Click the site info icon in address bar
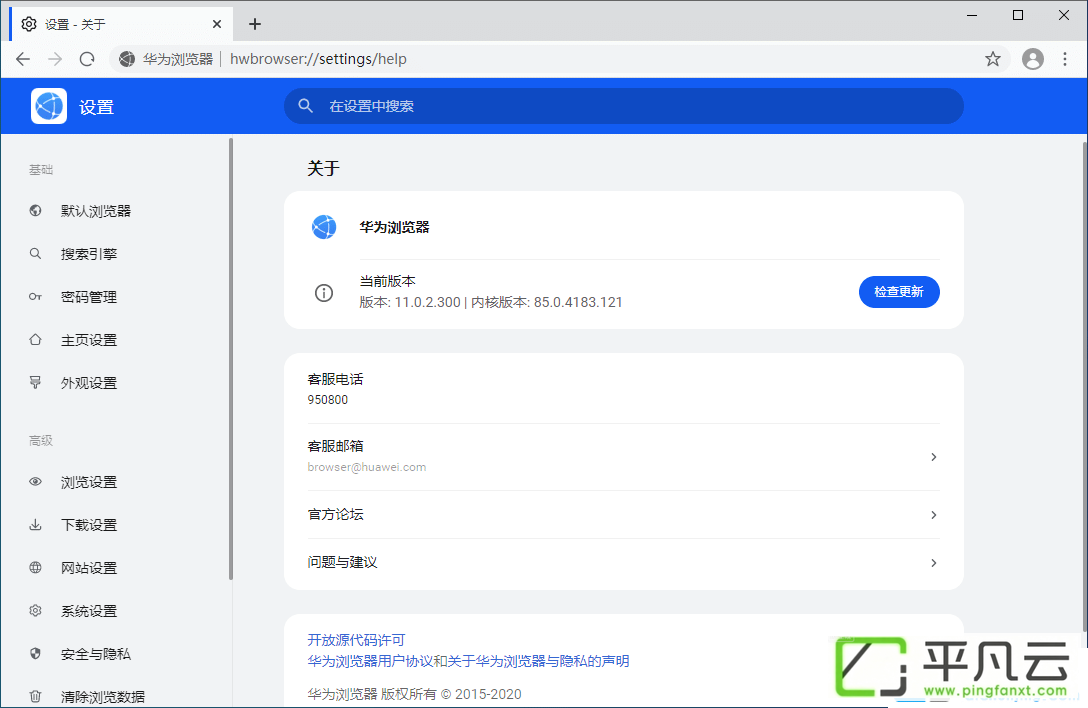This screenshot has height=708, width=1088. click(x=127, y=59)
